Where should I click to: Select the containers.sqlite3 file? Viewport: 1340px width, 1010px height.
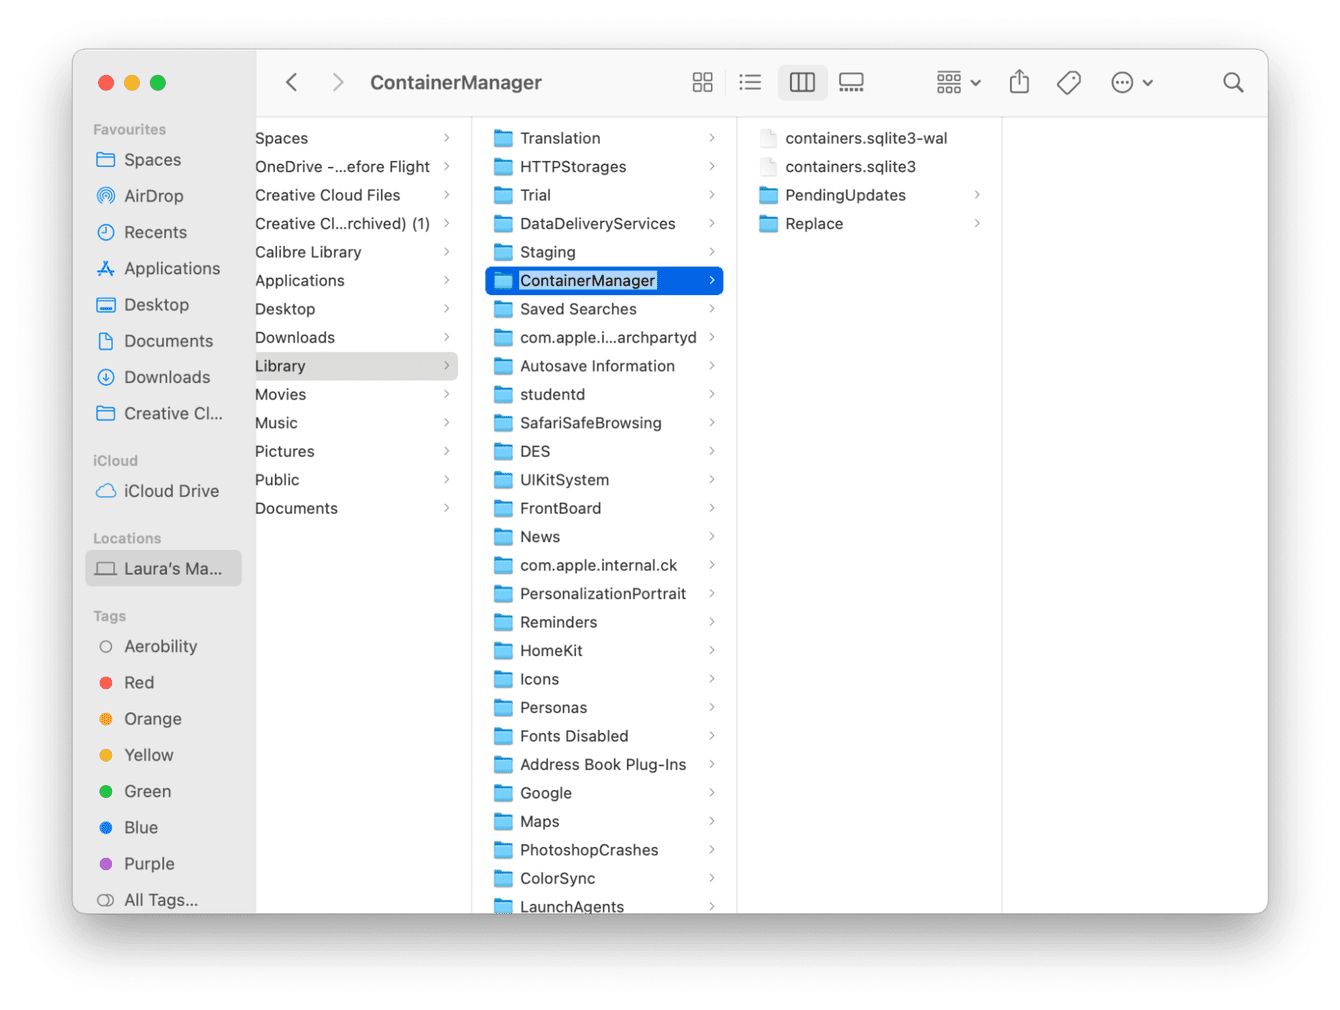pos(851,167)
